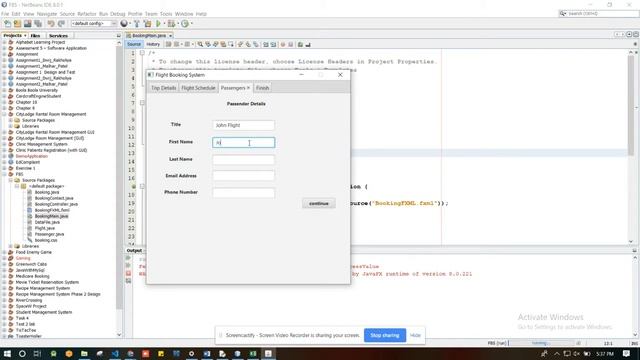This screenshot has width=640, height=360.
Task: Select BookingFXML.fxml in project tree
Action: coord(52,210)
